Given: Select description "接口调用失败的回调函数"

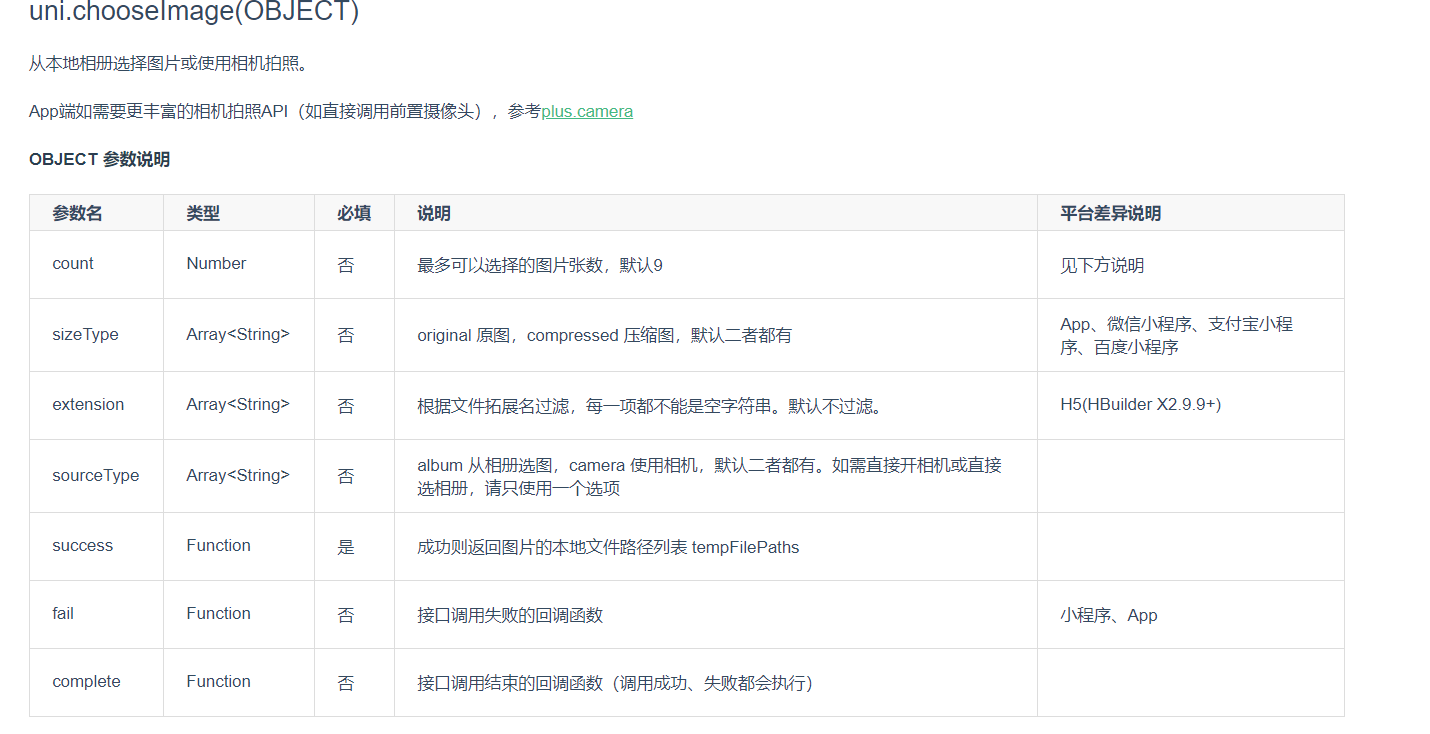Looking at the screenshot, I should pos(510,615).
